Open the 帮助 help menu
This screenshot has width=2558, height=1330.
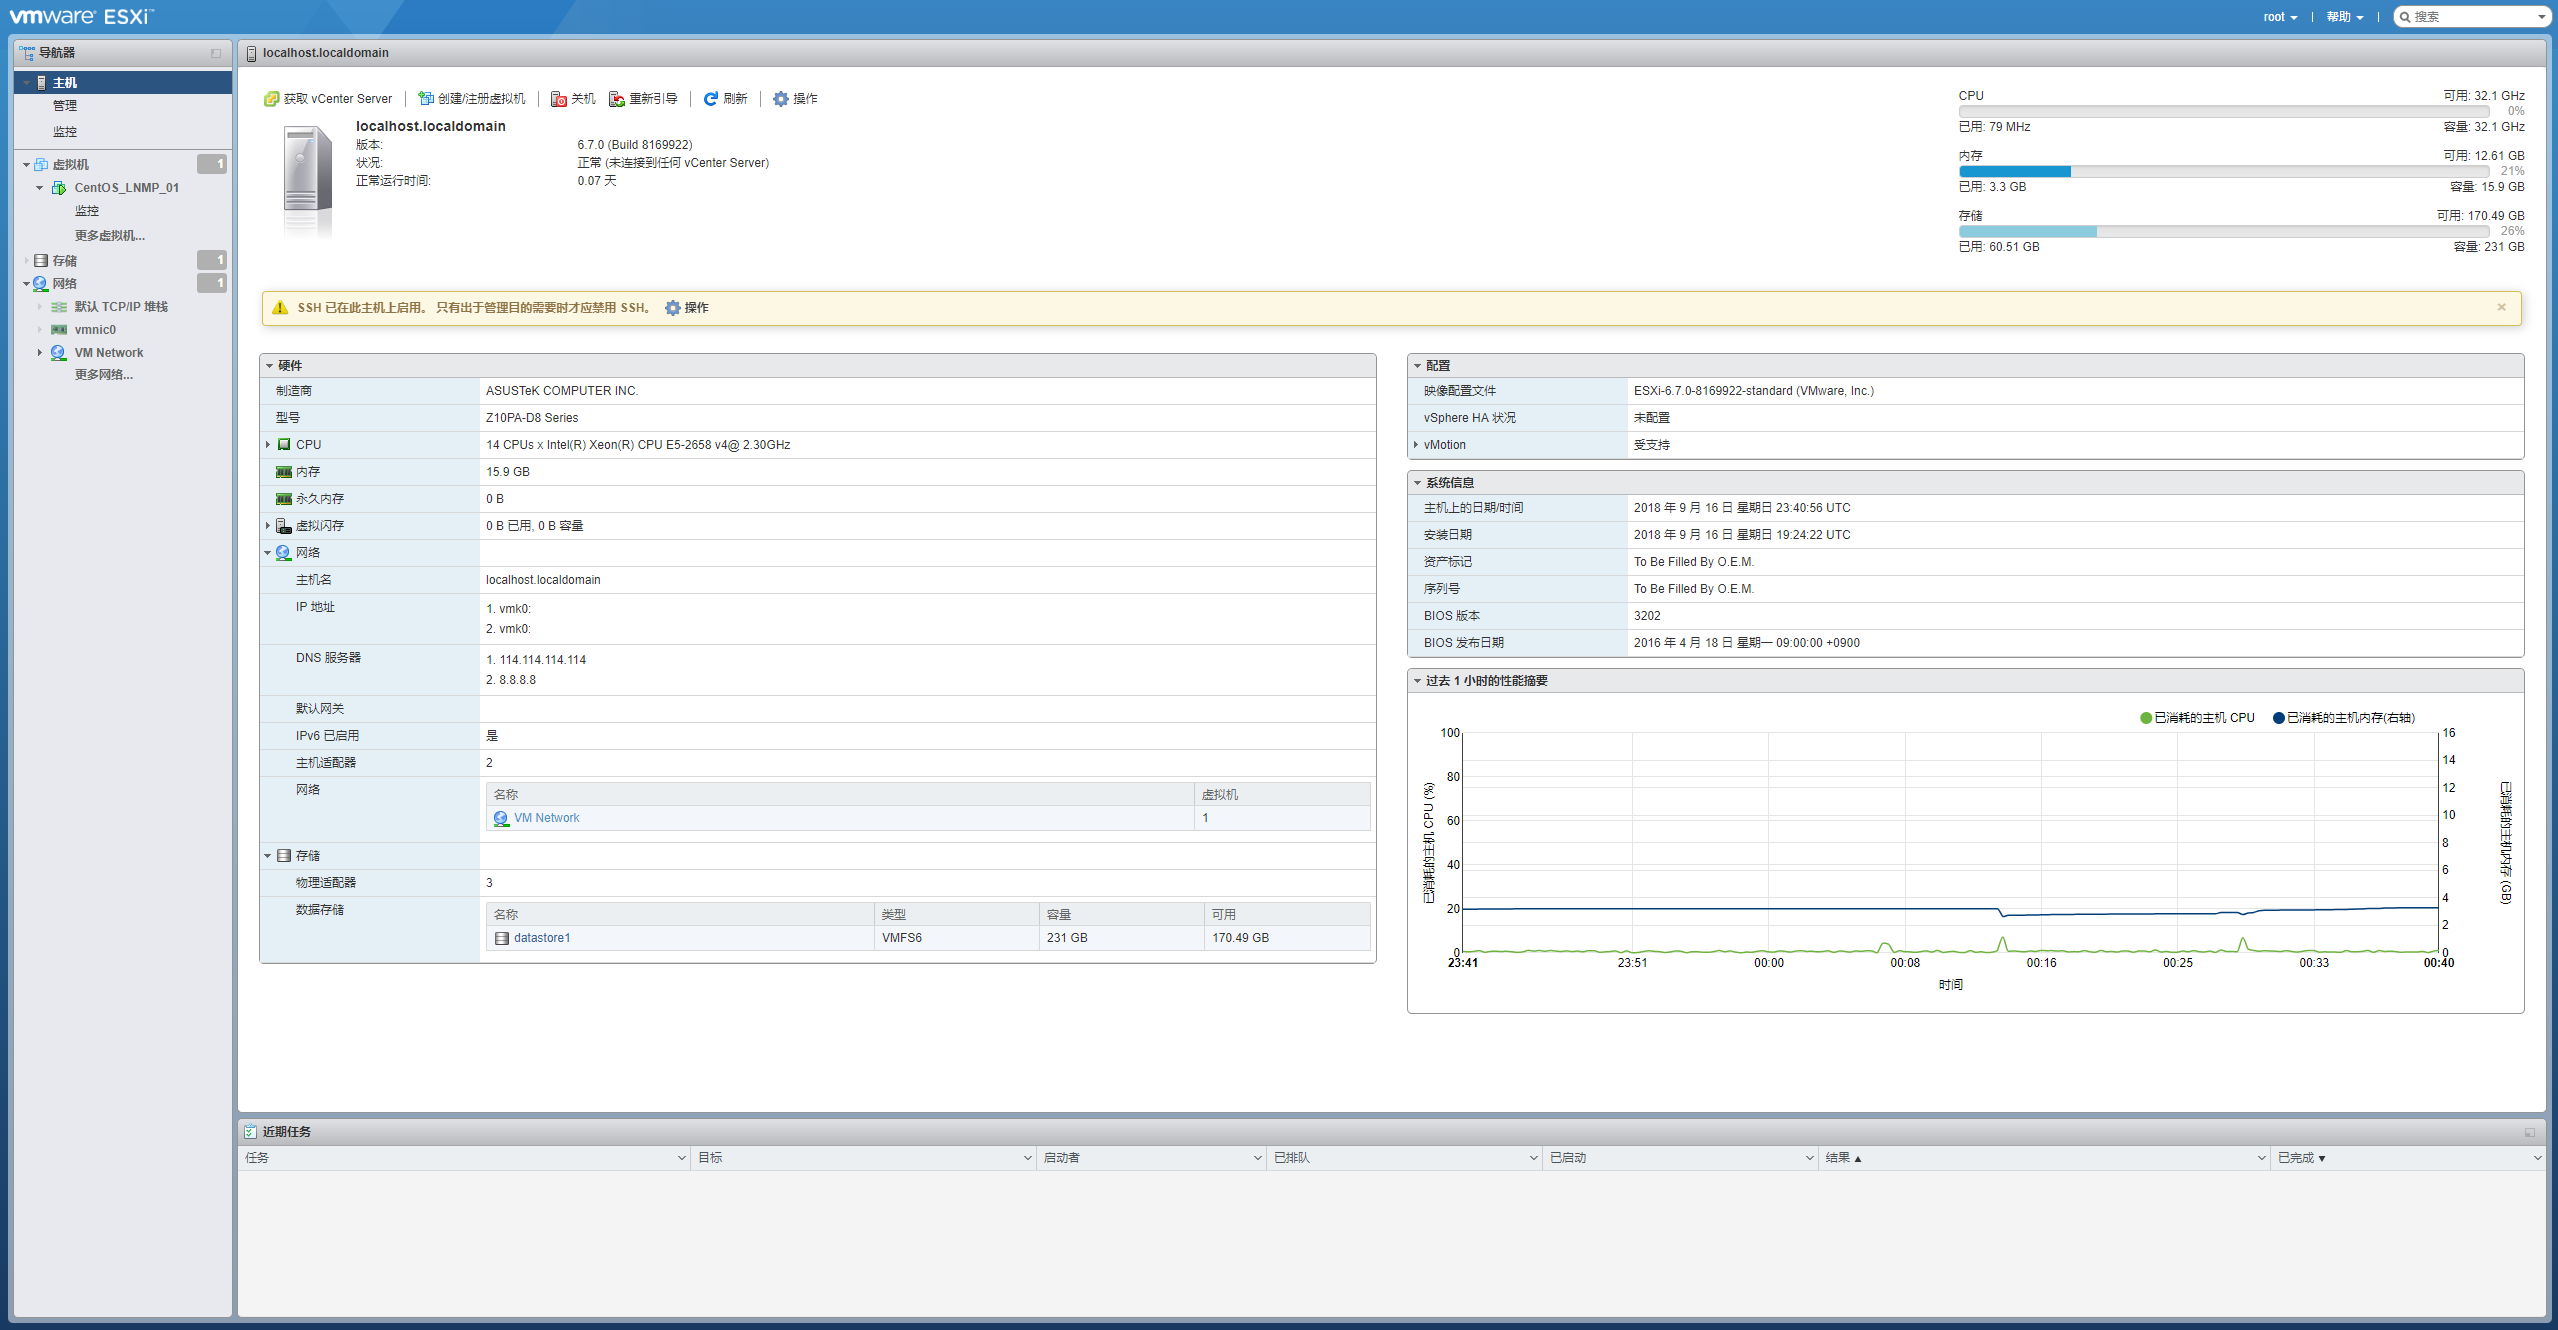point(2344,17)
